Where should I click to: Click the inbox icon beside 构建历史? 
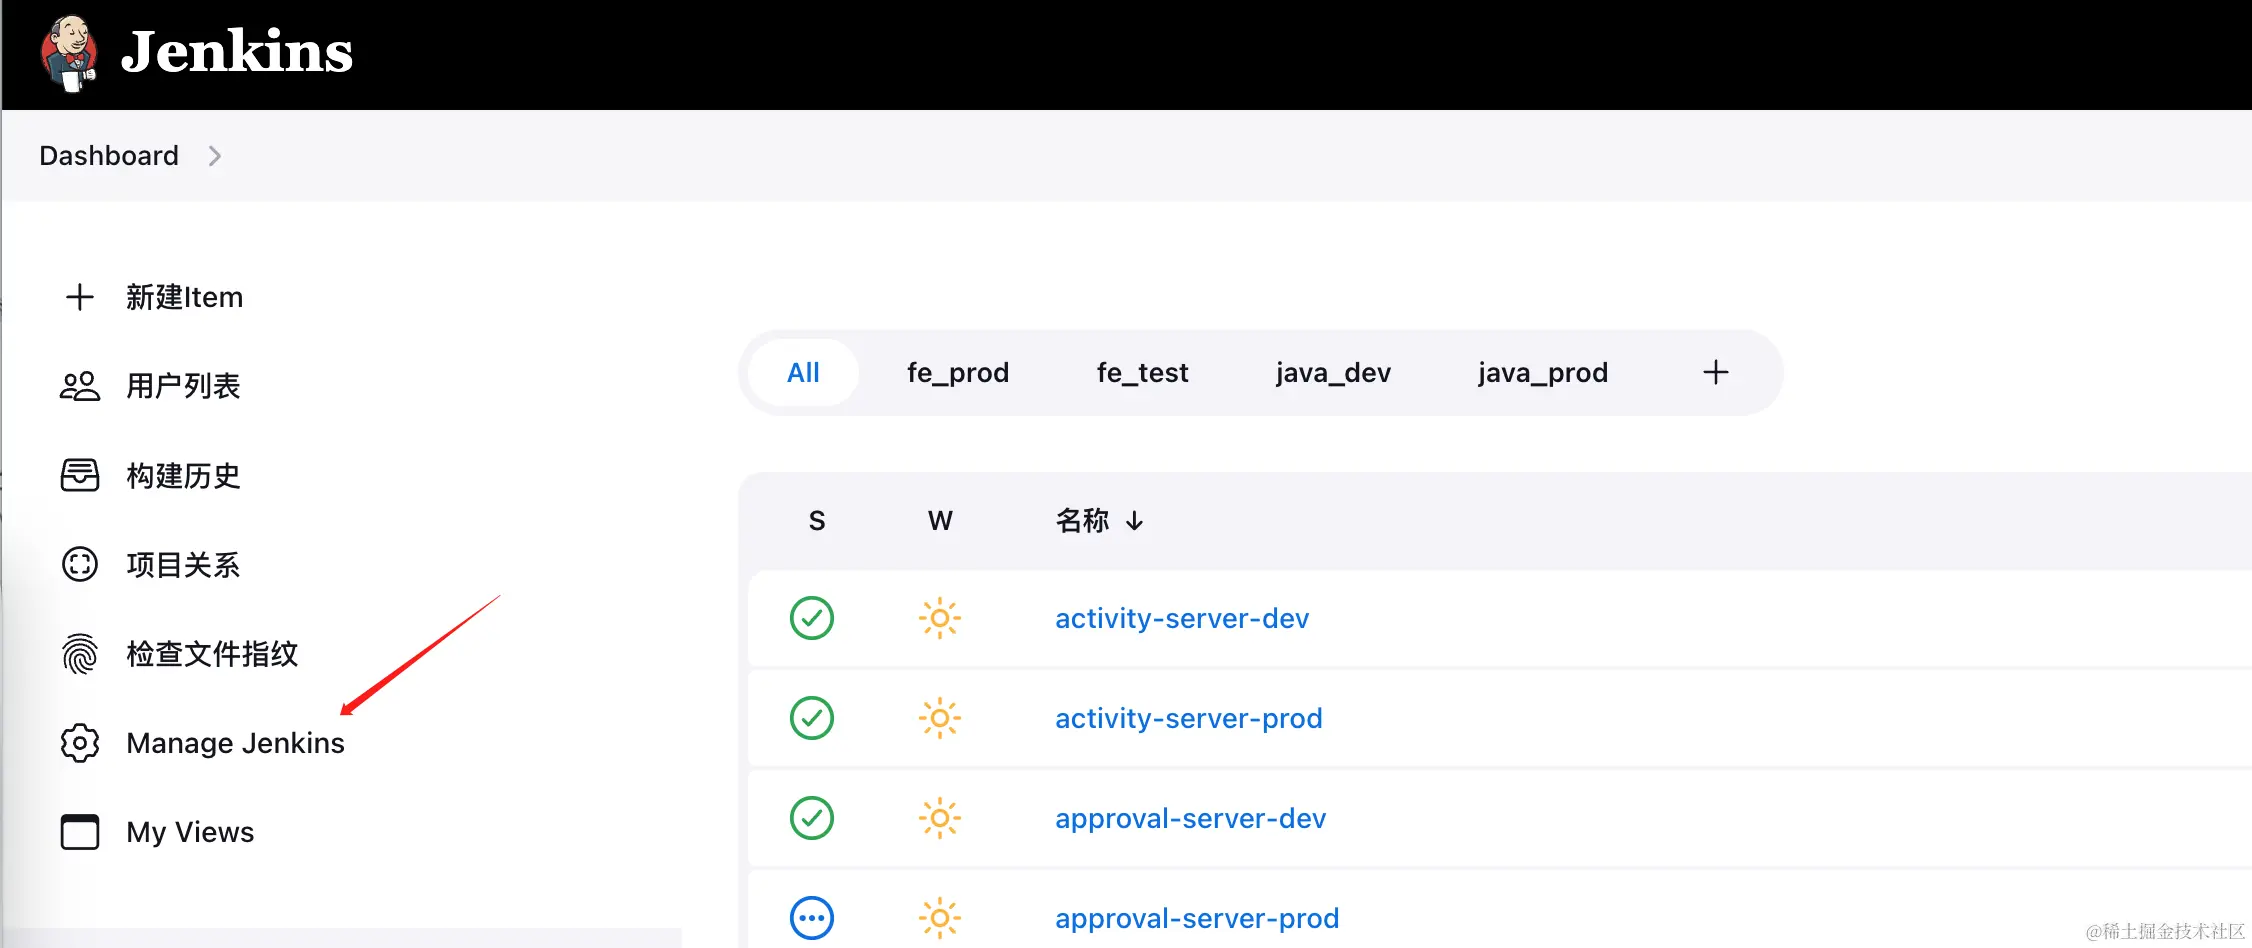80,475
